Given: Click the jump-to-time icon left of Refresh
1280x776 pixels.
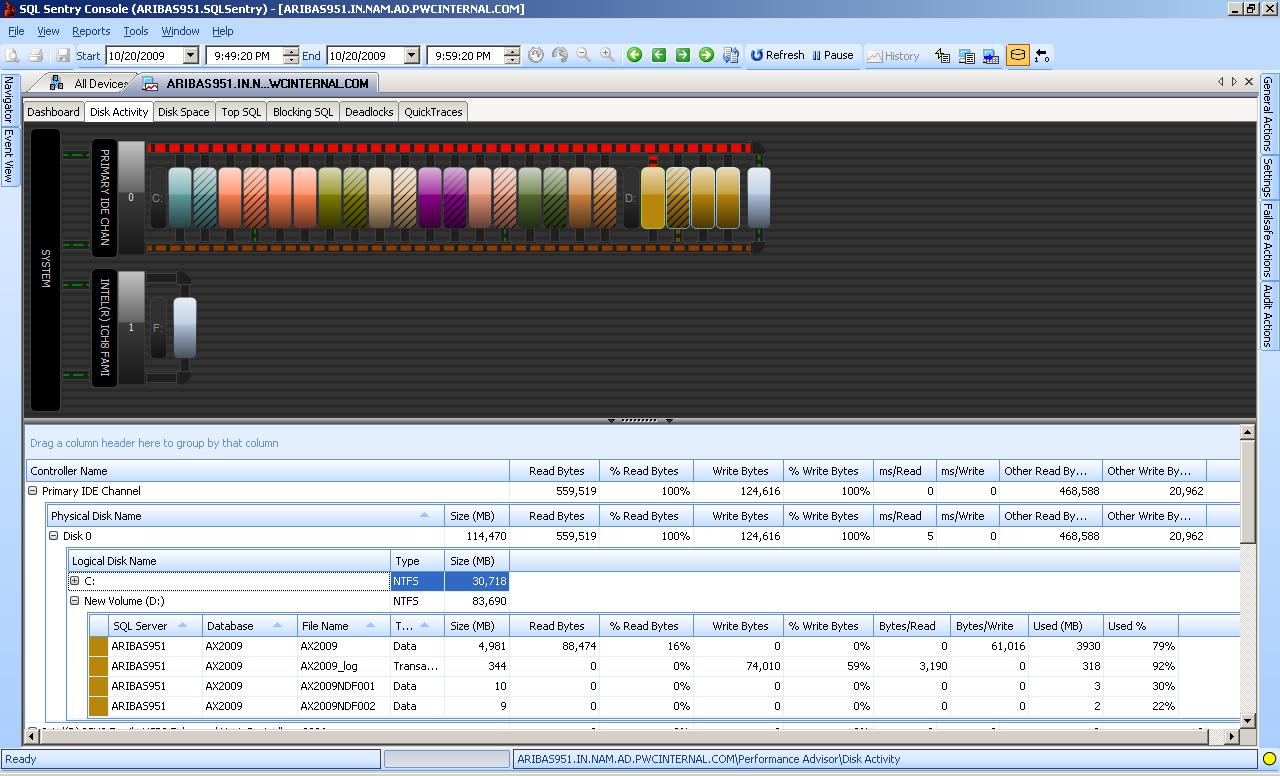Looking at the screenshot, I should (730, 55).
